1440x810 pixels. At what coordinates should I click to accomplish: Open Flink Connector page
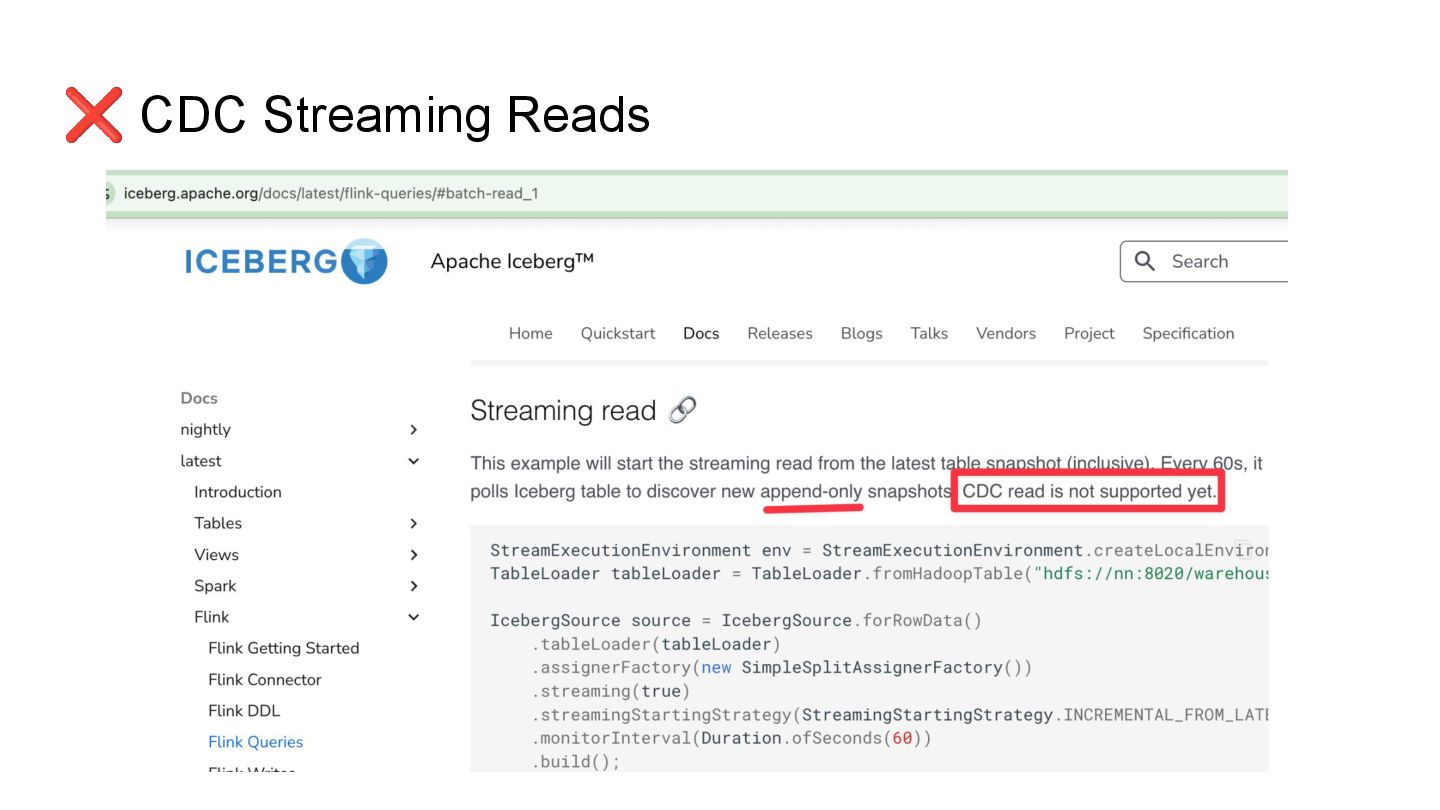(x=265, y=679)
